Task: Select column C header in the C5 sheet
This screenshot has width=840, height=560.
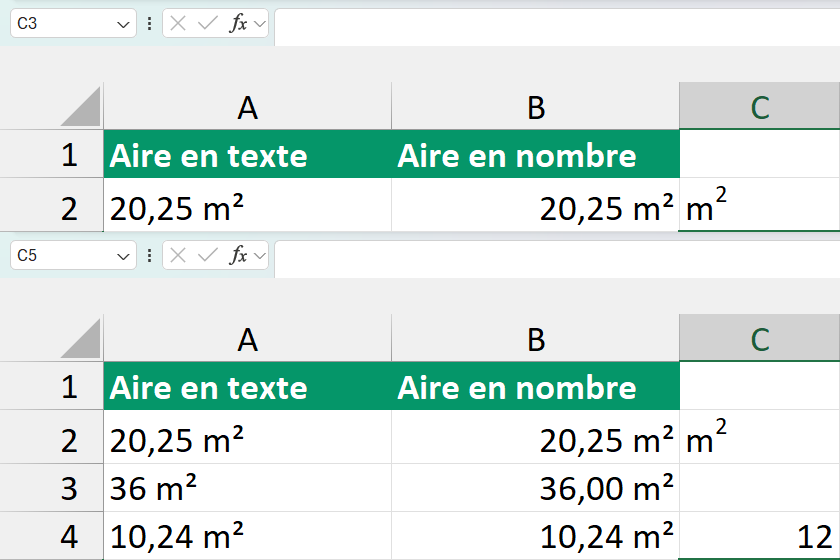Action: [760, 339]
